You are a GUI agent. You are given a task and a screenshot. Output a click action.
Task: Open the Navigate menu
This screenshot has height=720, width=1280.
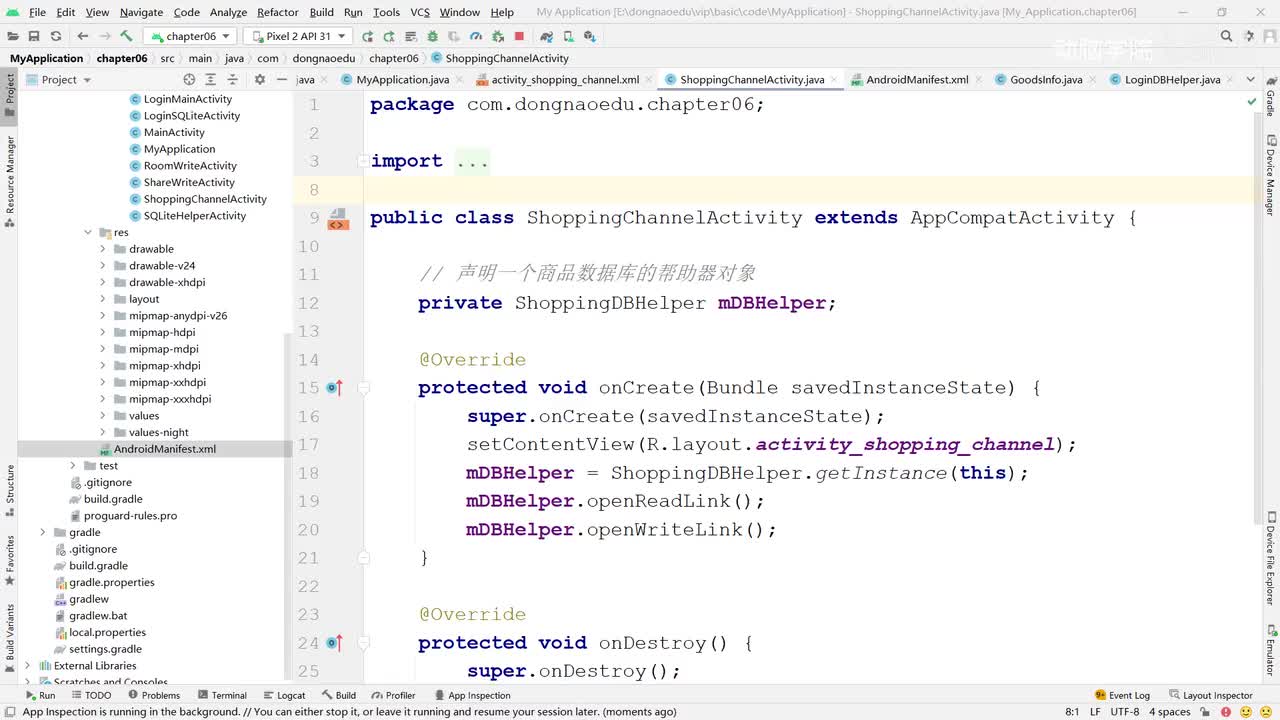pos(141,12)
